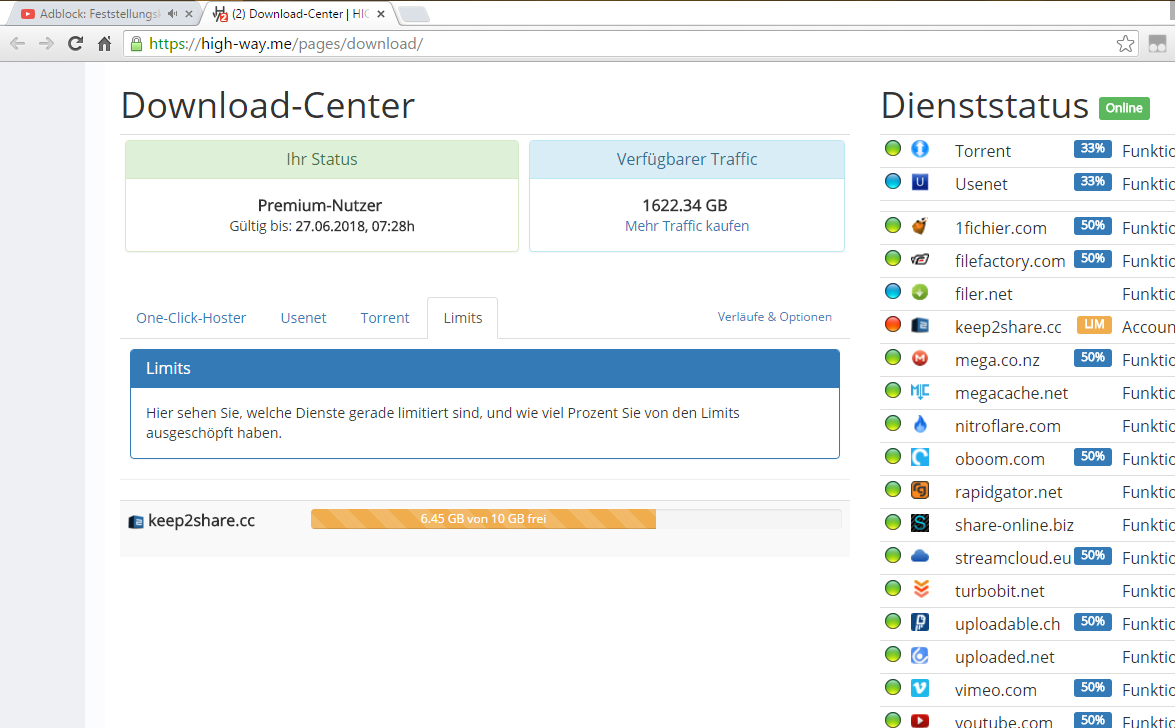Bookmark this page with the star icon
Viewport: 1175px width, 728px height.
coord(1125,43)
